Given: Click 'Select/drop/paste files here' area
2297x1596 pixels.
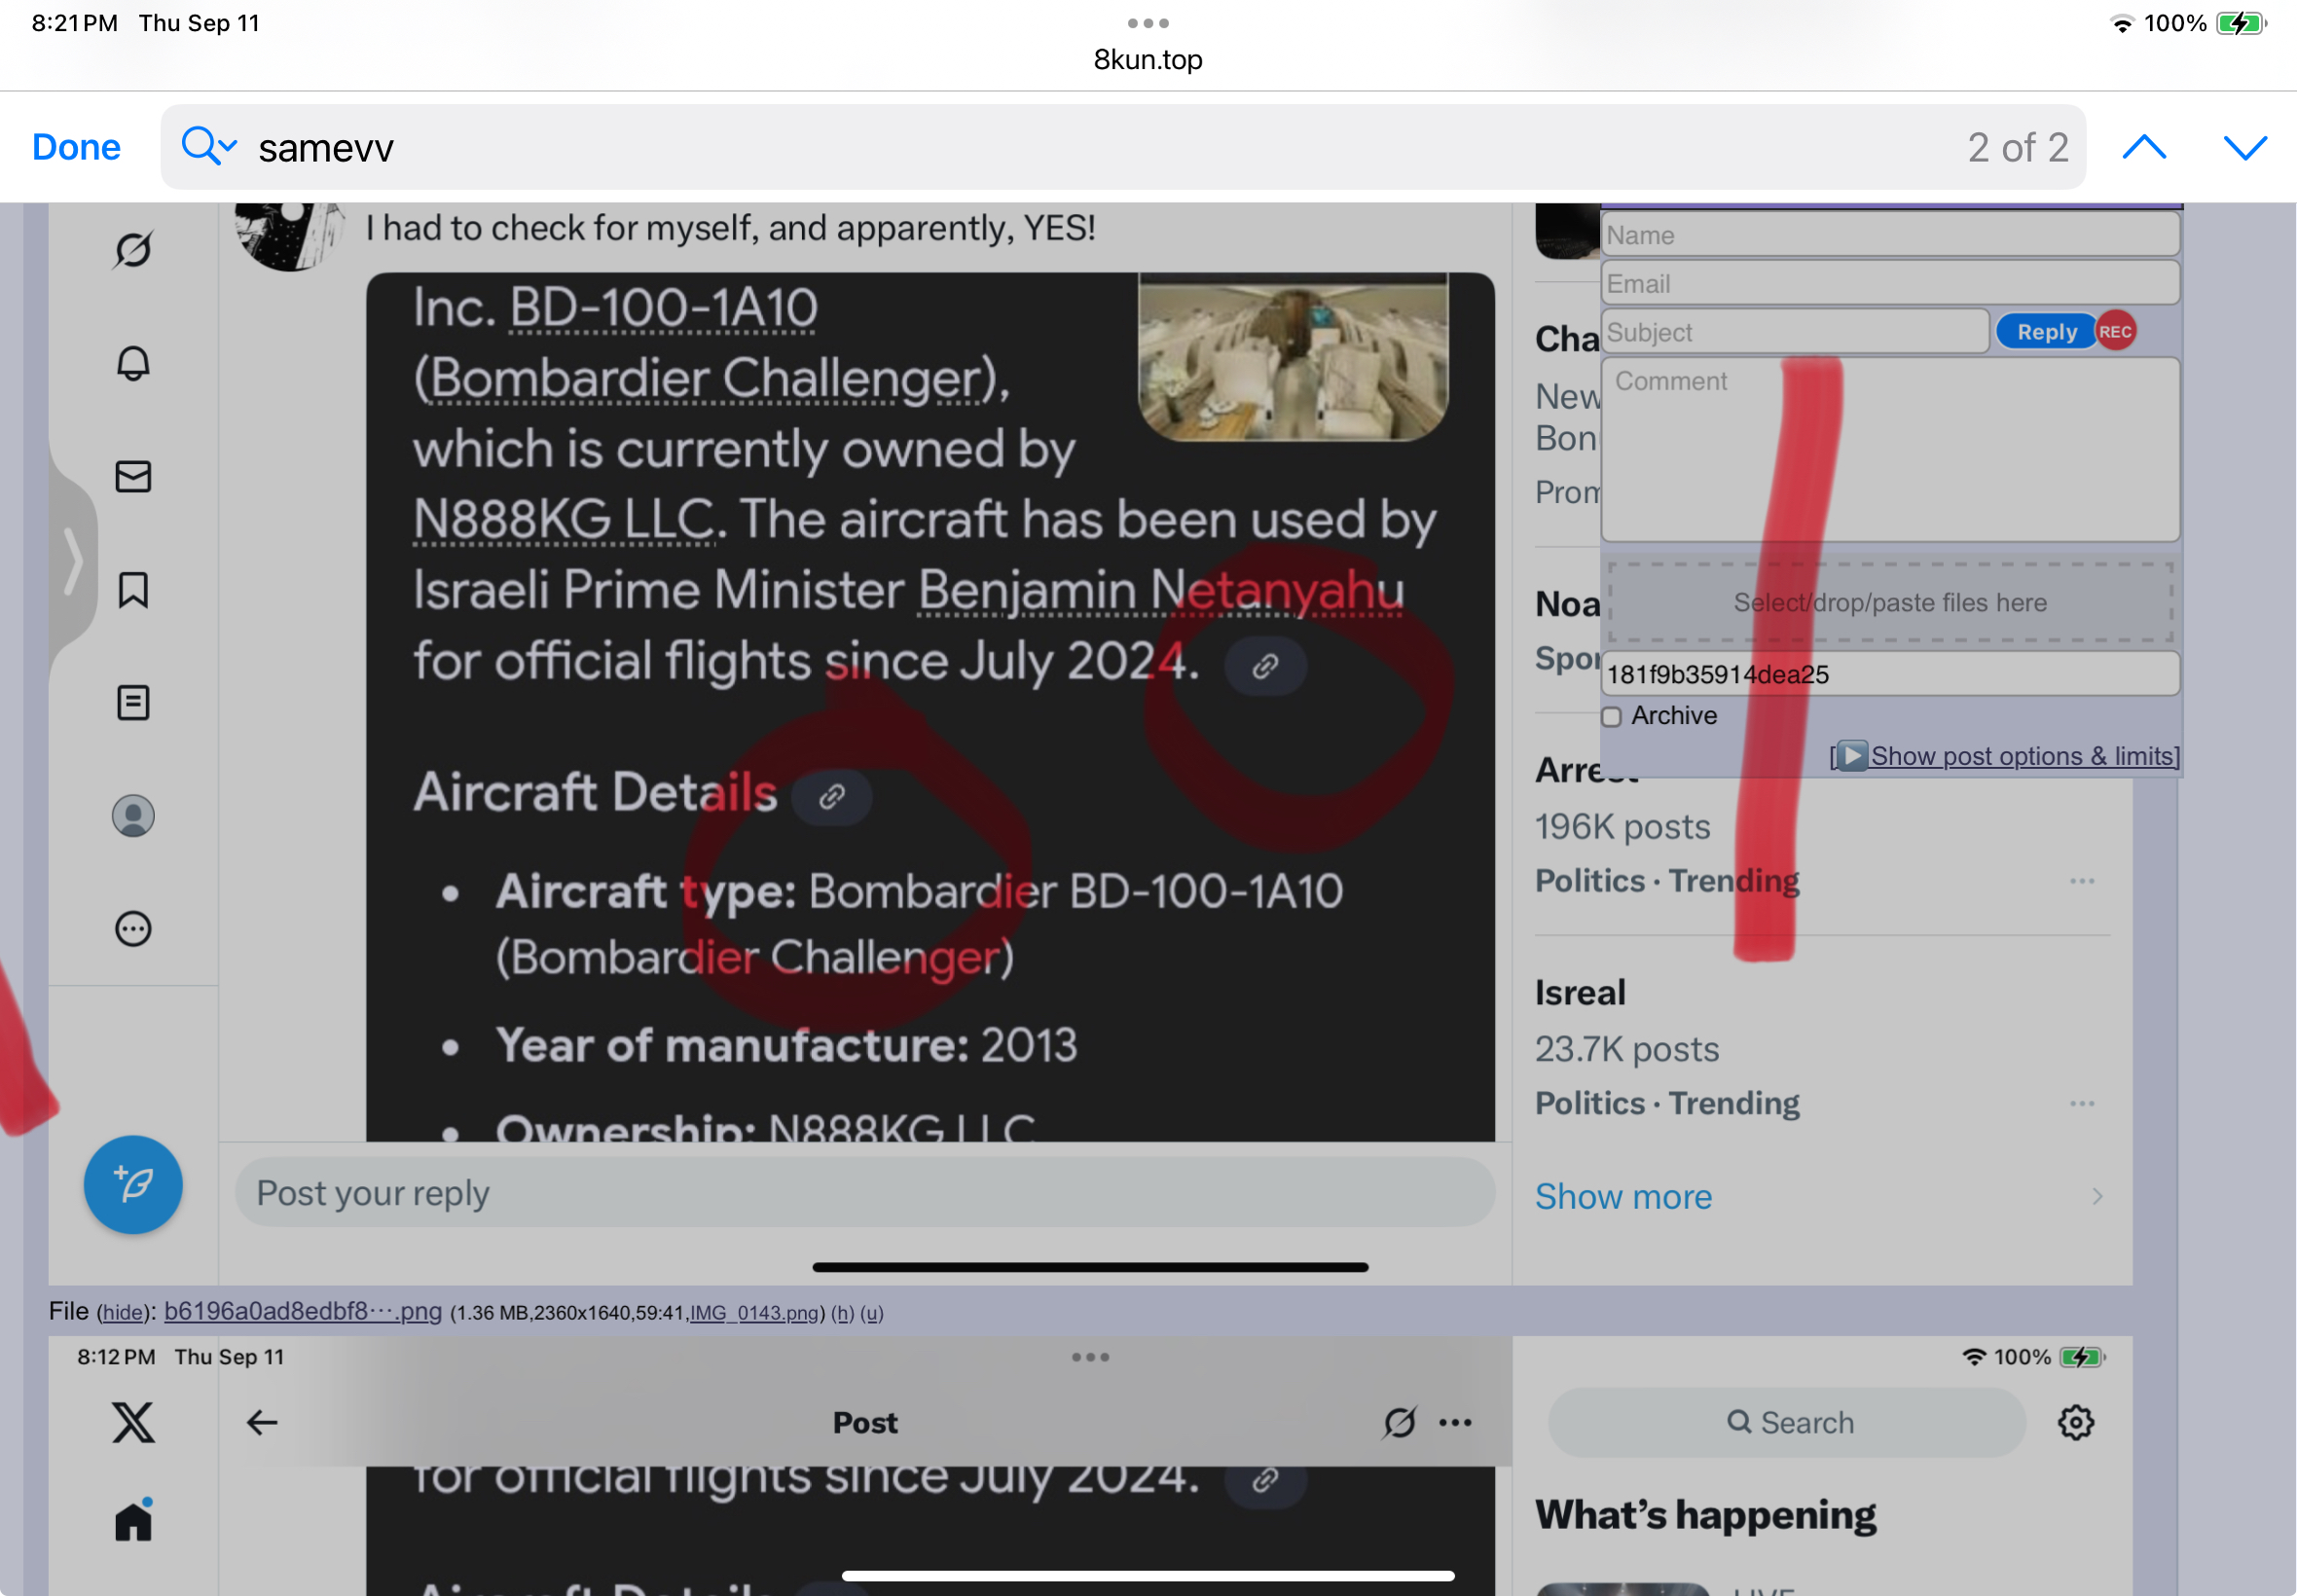Looking at the screenshot, I should click(x=1890, y=603).
